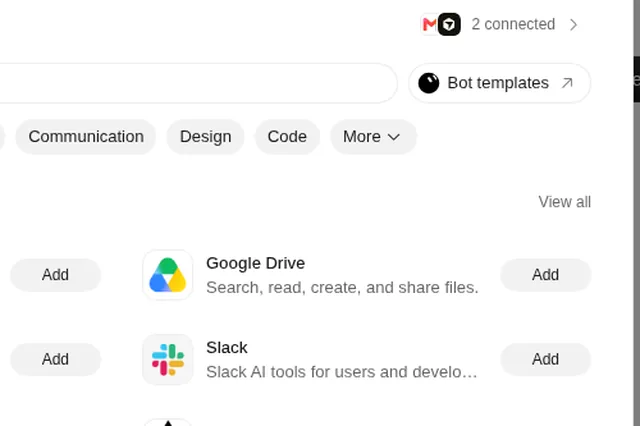The image size is (640, 426).
Task: Click 'Search, read, create, and share files.' description
Action: pos(342,288)
